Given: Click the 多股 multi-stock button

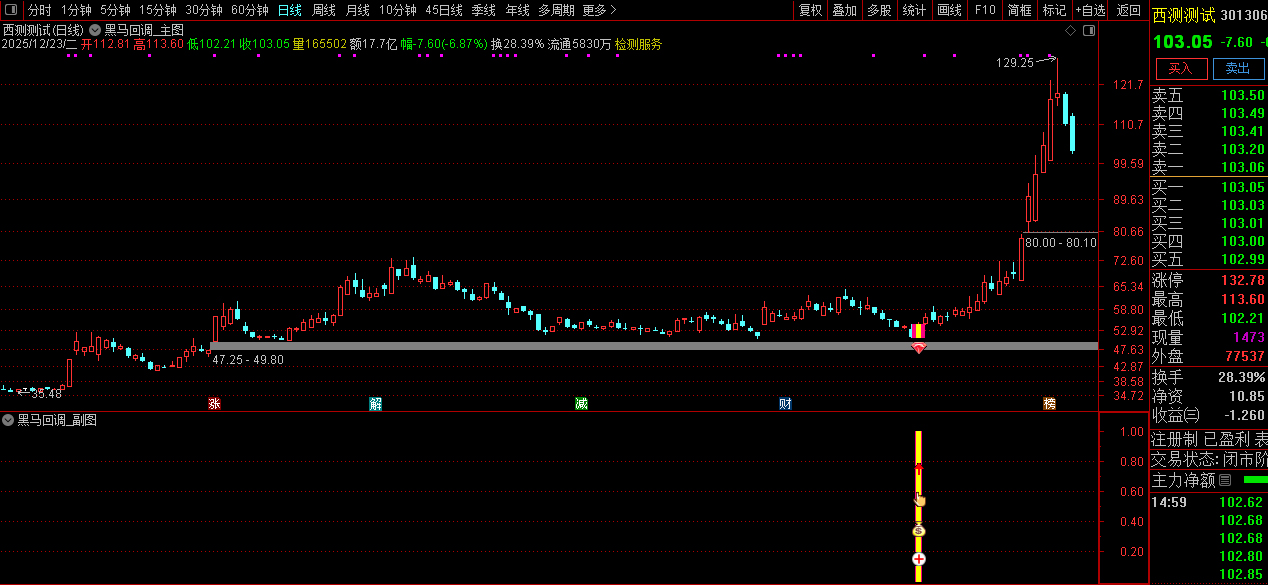Looking at the screenshot, I should (x=879, y=10).
